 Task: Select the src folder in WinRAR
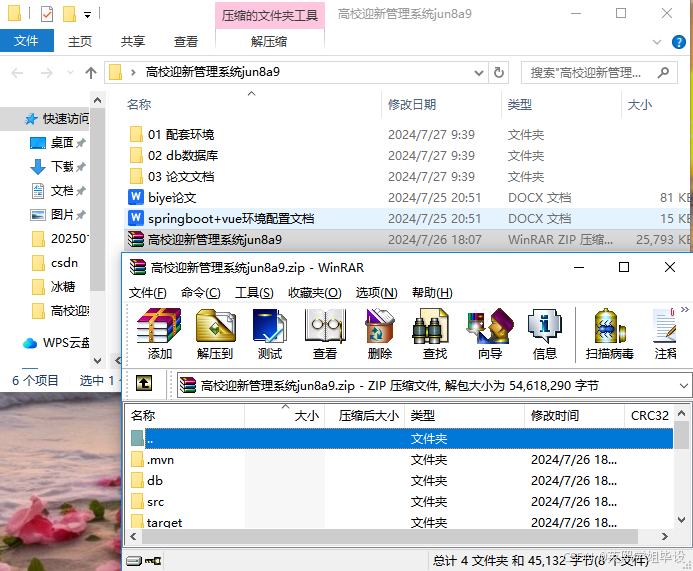pyautogui.click(x=402, y=502)
